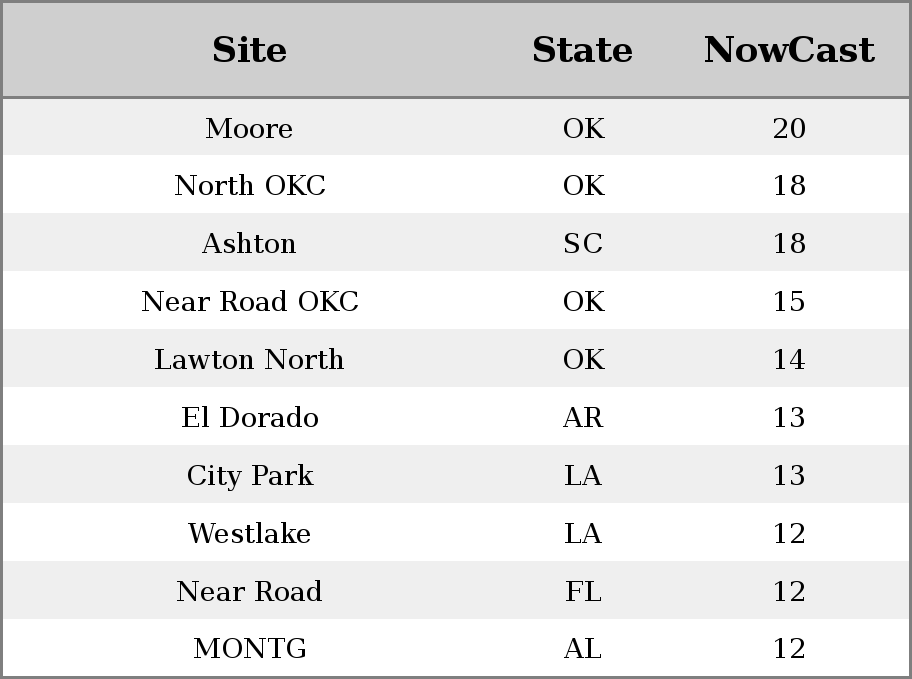Image resolution: width=912 pixels, height=679 pixels.
Task: Select the El Dorado site cell
Action: click(x=250, y=418)
